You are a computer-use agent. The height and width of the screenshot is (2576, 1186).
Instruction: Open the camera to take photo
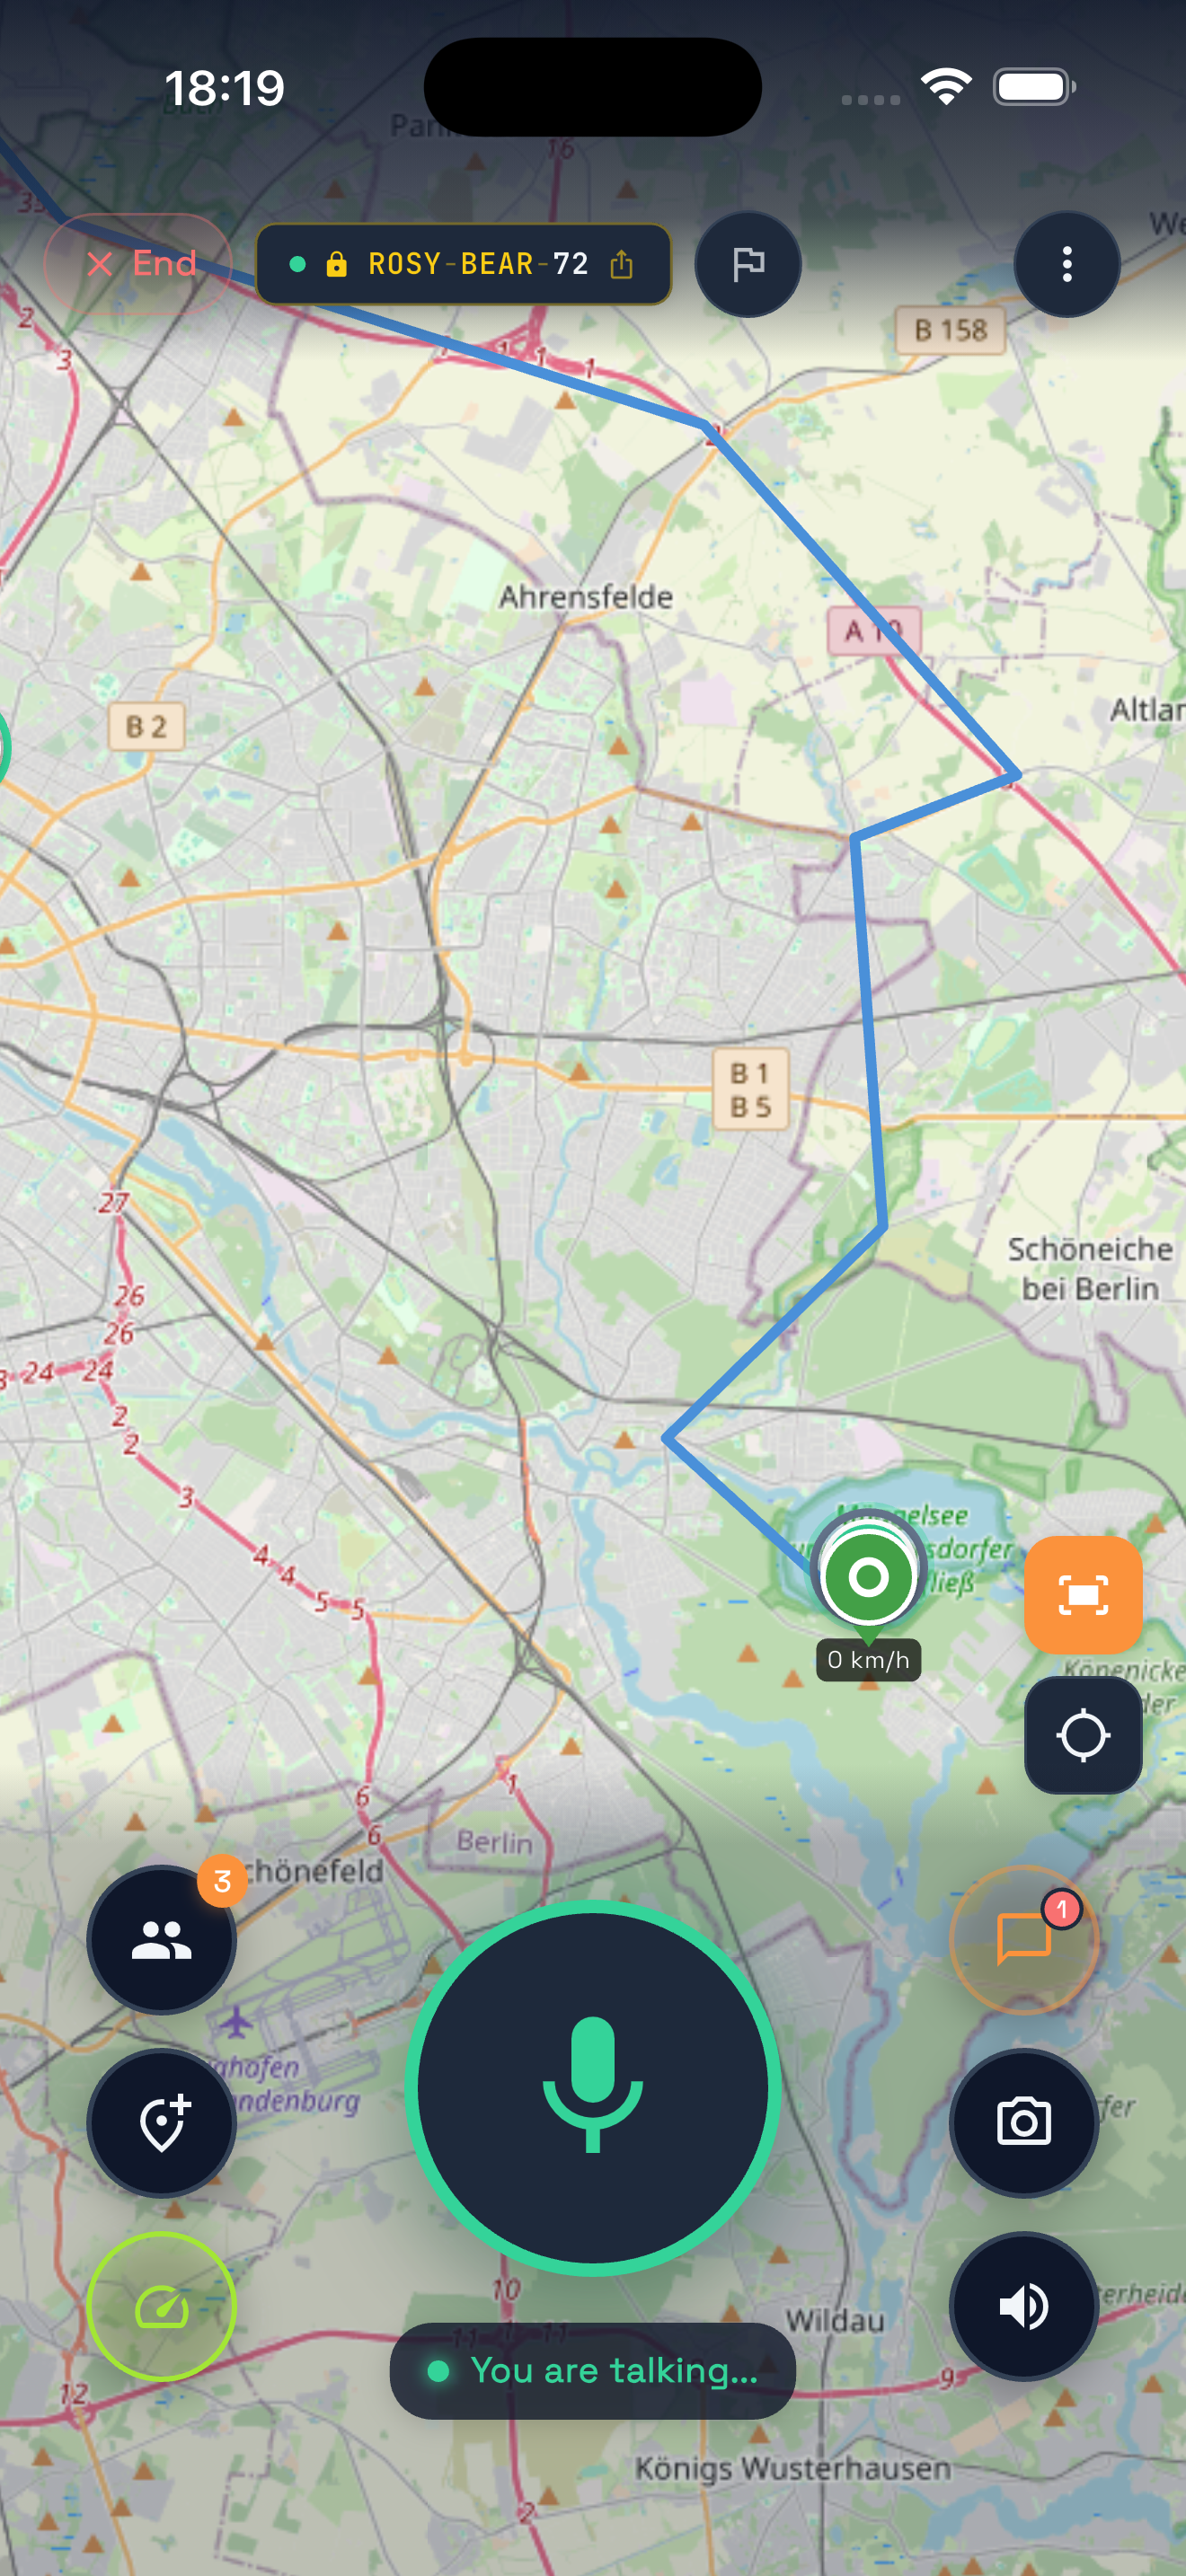point(1024,2122)
